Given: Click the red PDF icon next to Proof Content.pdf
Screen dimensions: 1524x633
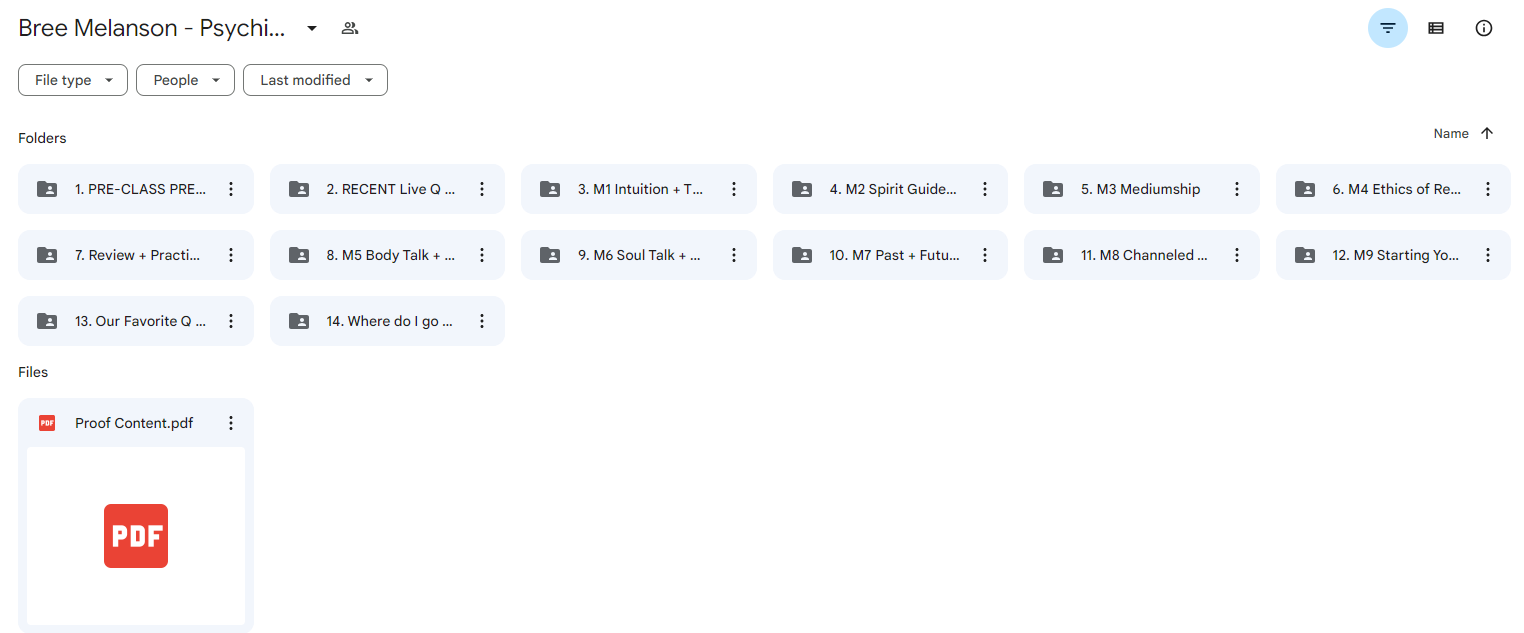Looking at the screenshot, I should click(47, 423).
